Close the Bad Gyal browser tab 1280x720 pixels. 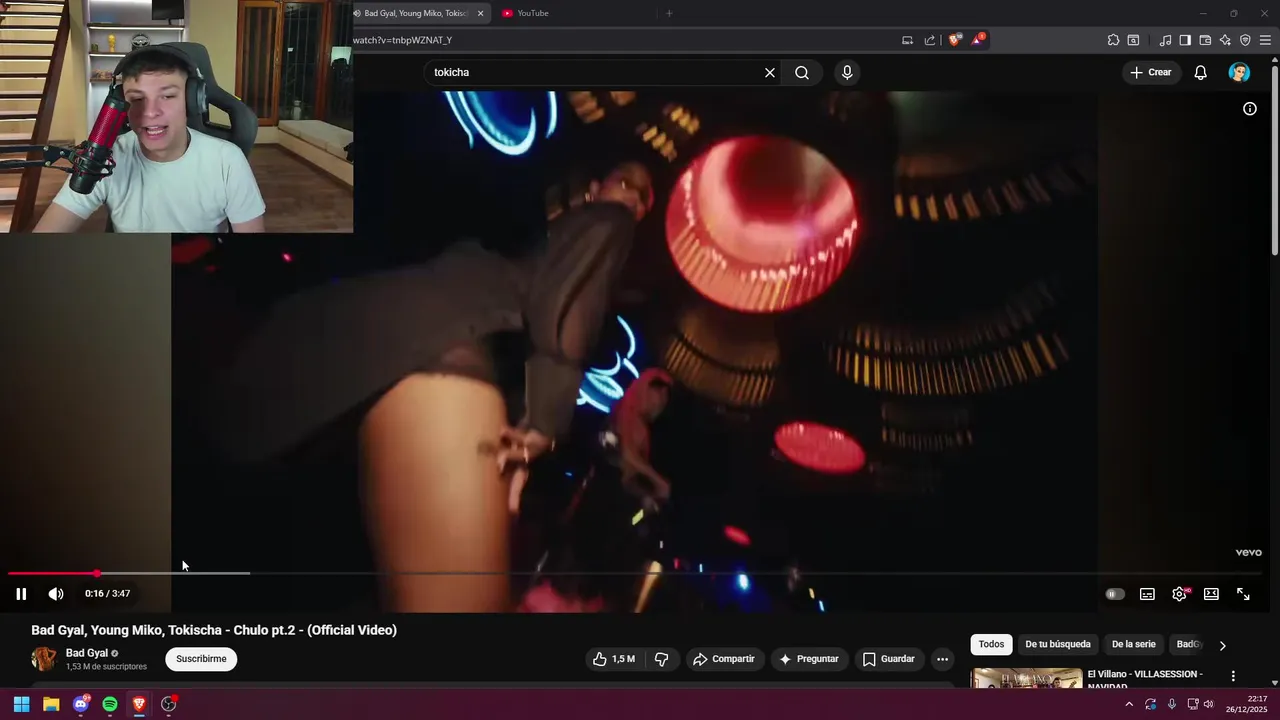[x=481, y=13]
